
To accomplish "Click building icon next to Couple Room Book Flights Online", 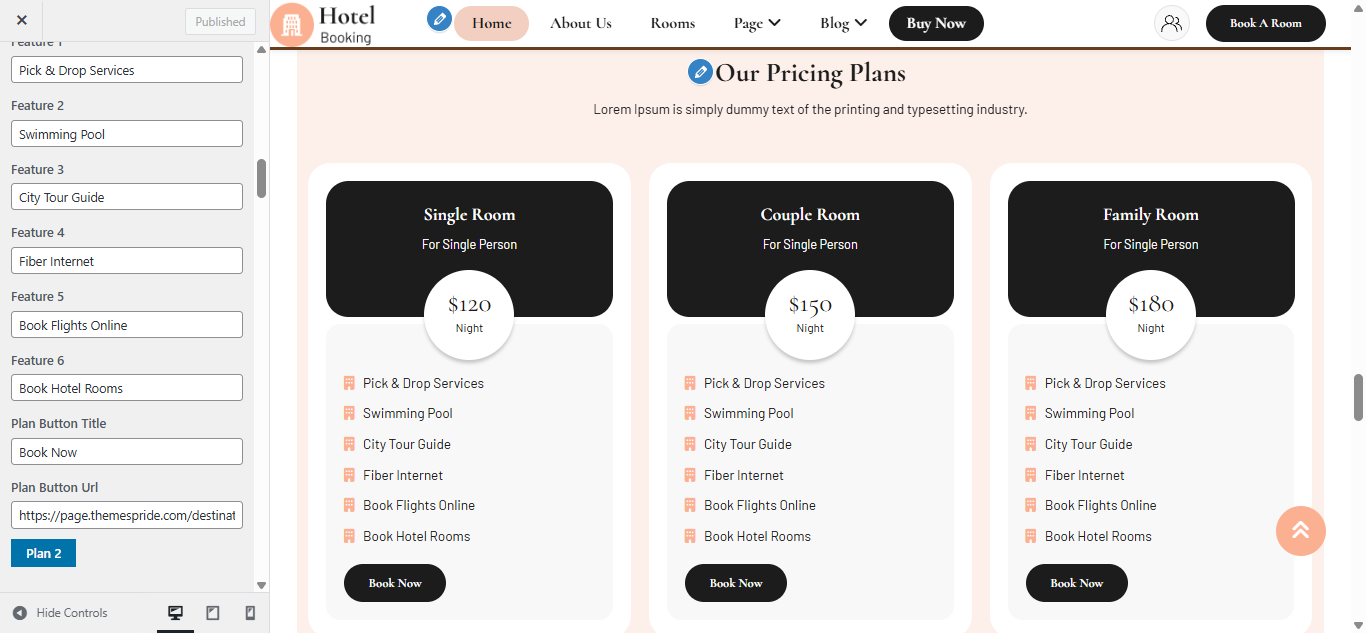I will tap(690, 505).
